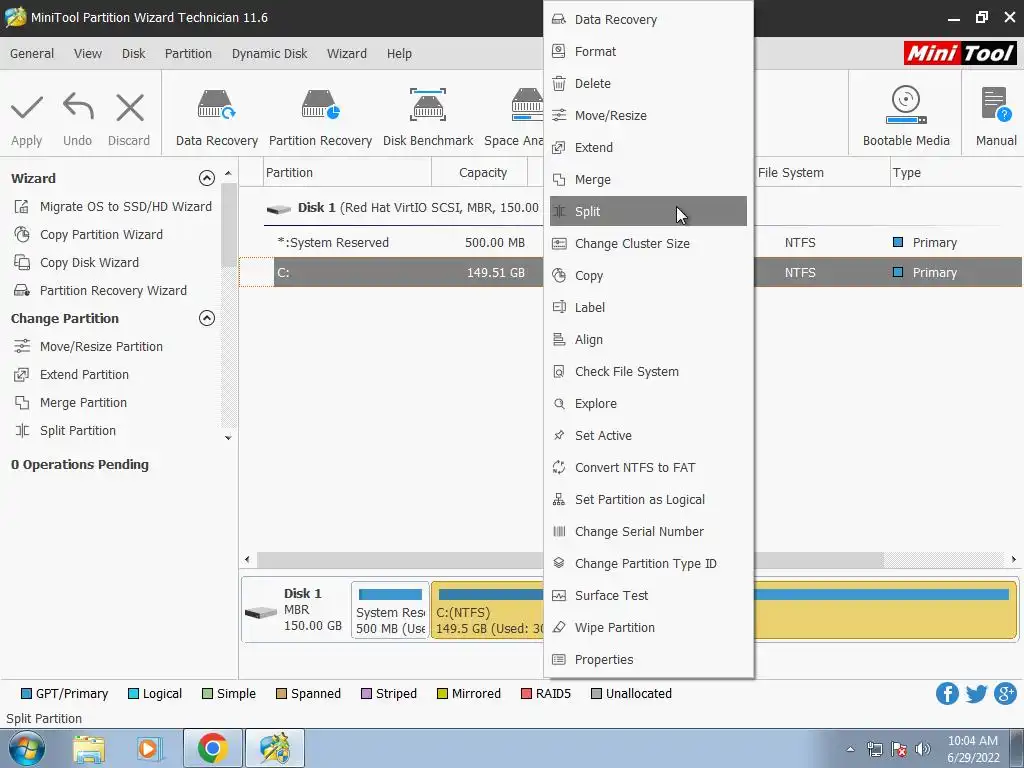Select Delete from context menu

pyautogui.click(x=648, y=84)
